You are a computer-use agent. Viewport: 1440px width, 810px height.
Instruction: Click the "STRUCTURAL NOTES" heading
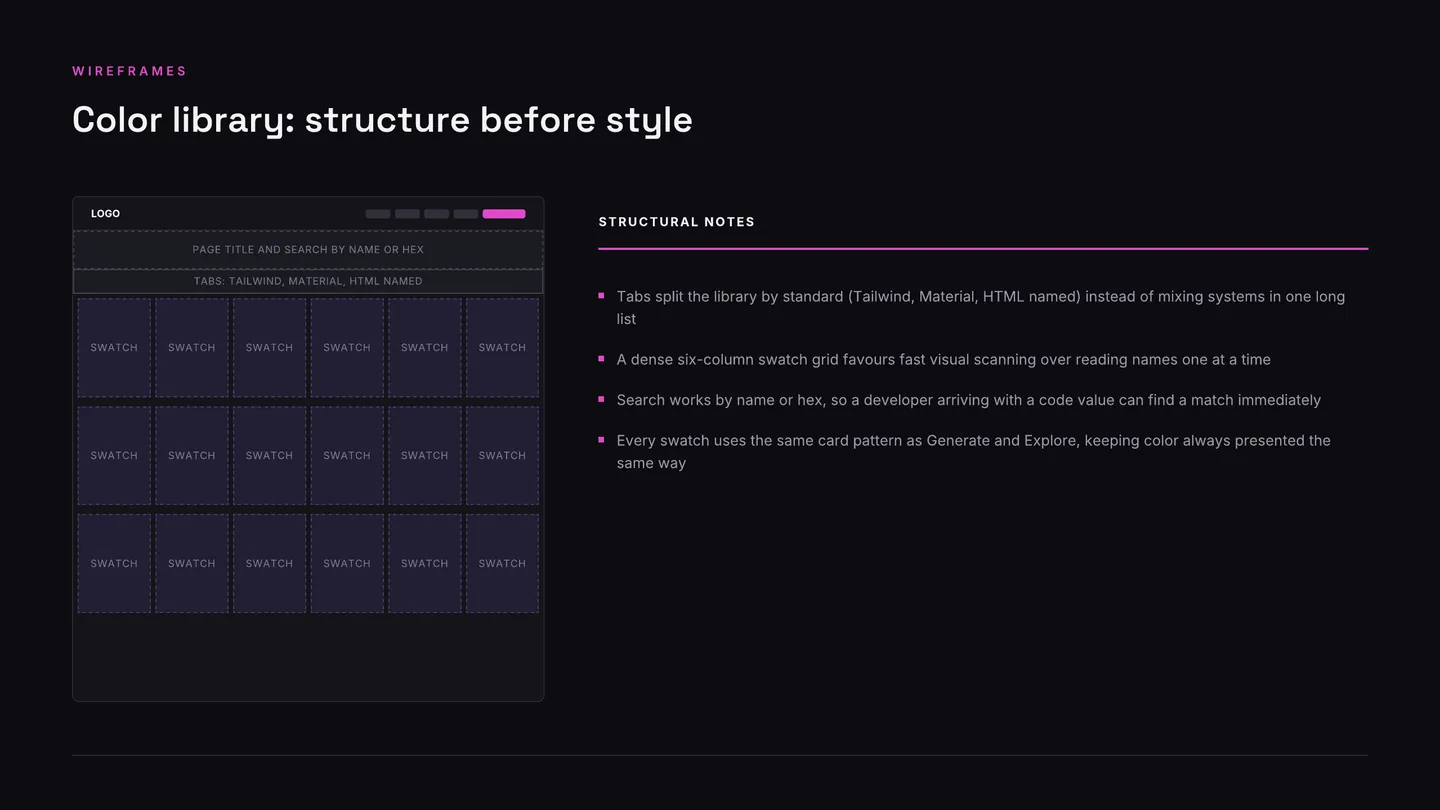pyautogui.click(x=677, y=222)
